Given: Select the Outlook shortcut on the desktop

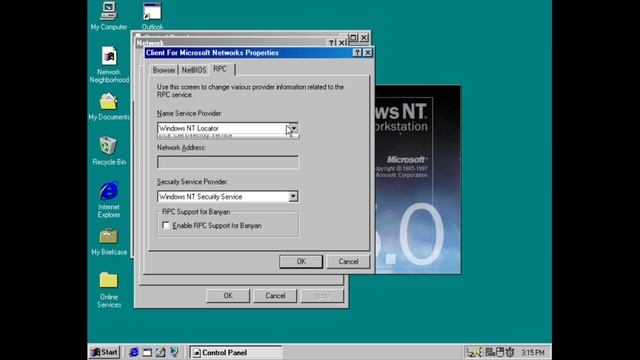Looking at the screenshot, I should click(152, 16).
